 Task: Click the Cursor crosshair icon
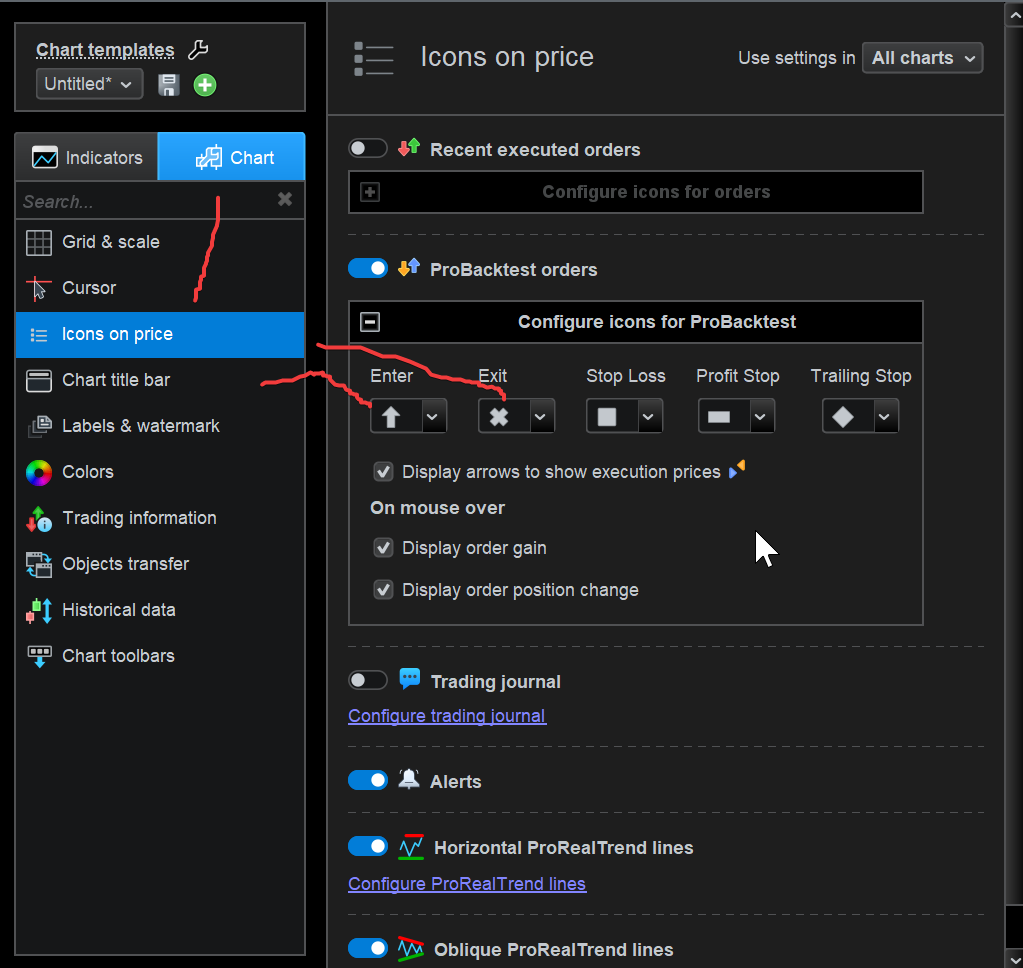pyautogui.click(x=38, y=288)
